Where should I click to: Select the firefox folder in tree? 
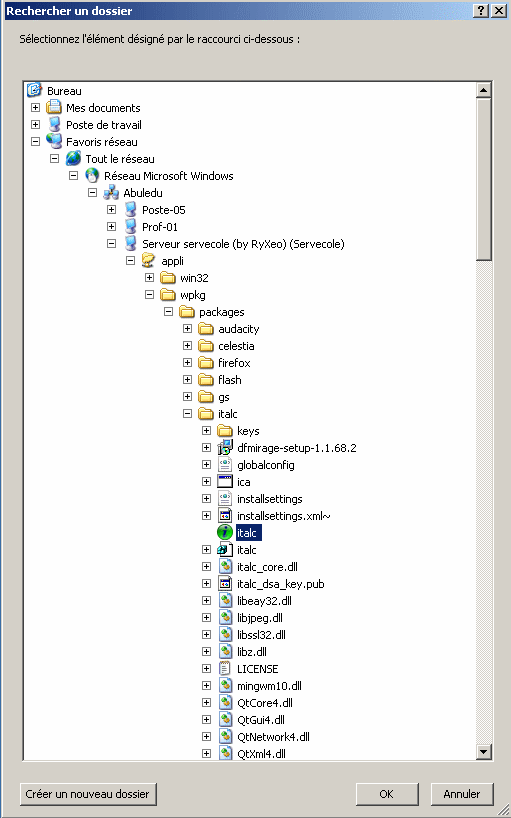click(234, 363)
